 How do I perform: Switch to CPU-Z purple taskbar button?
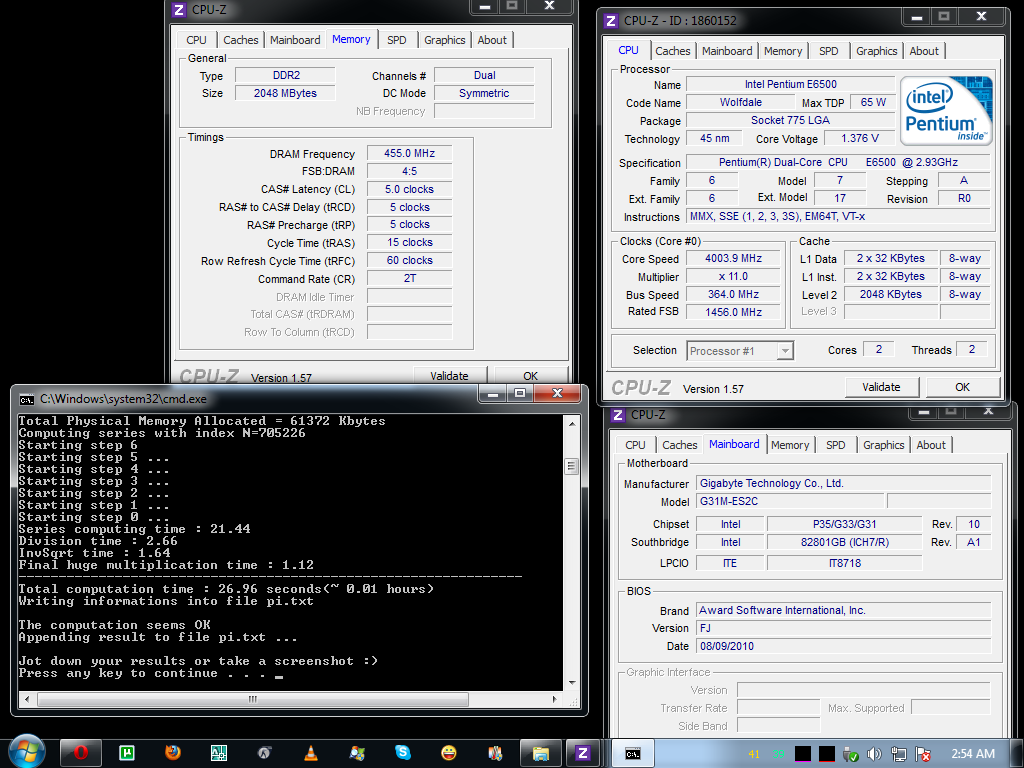click(583, 753)
